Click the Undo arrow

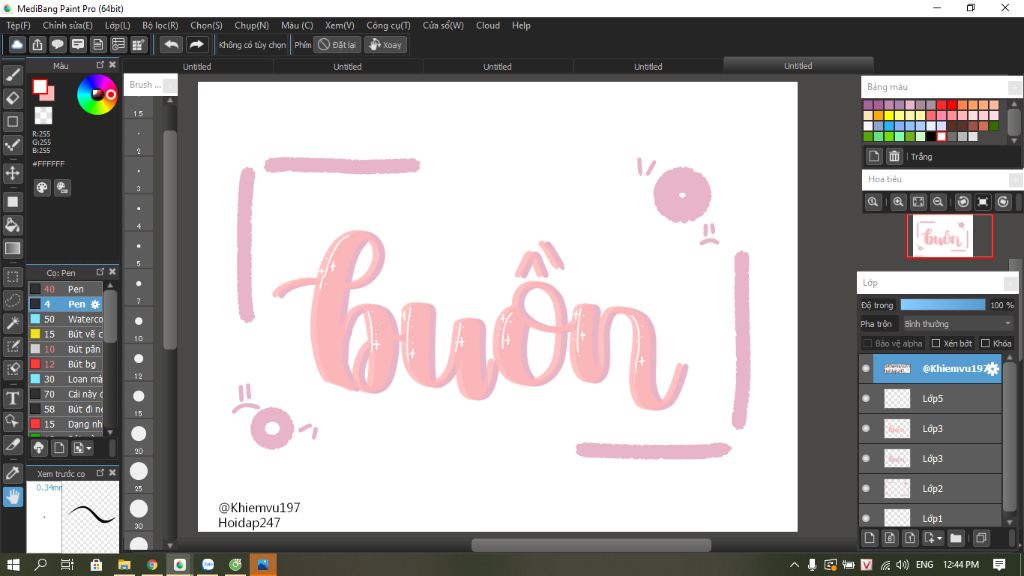coord(171,44)
